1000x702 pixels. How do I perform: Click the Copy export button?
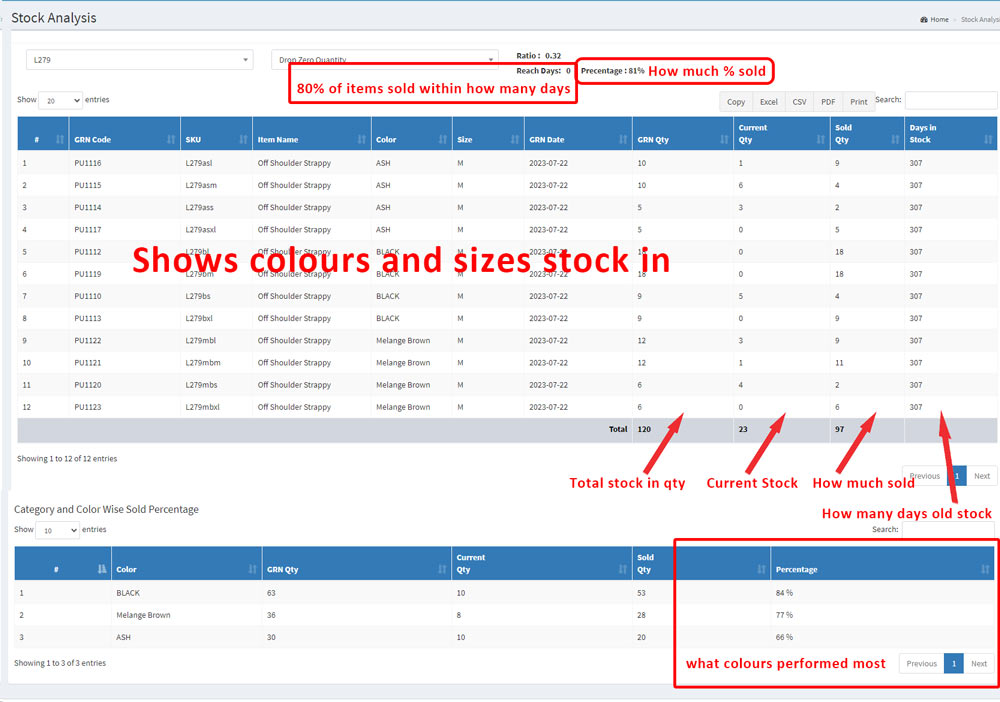(x=736, y=102)
